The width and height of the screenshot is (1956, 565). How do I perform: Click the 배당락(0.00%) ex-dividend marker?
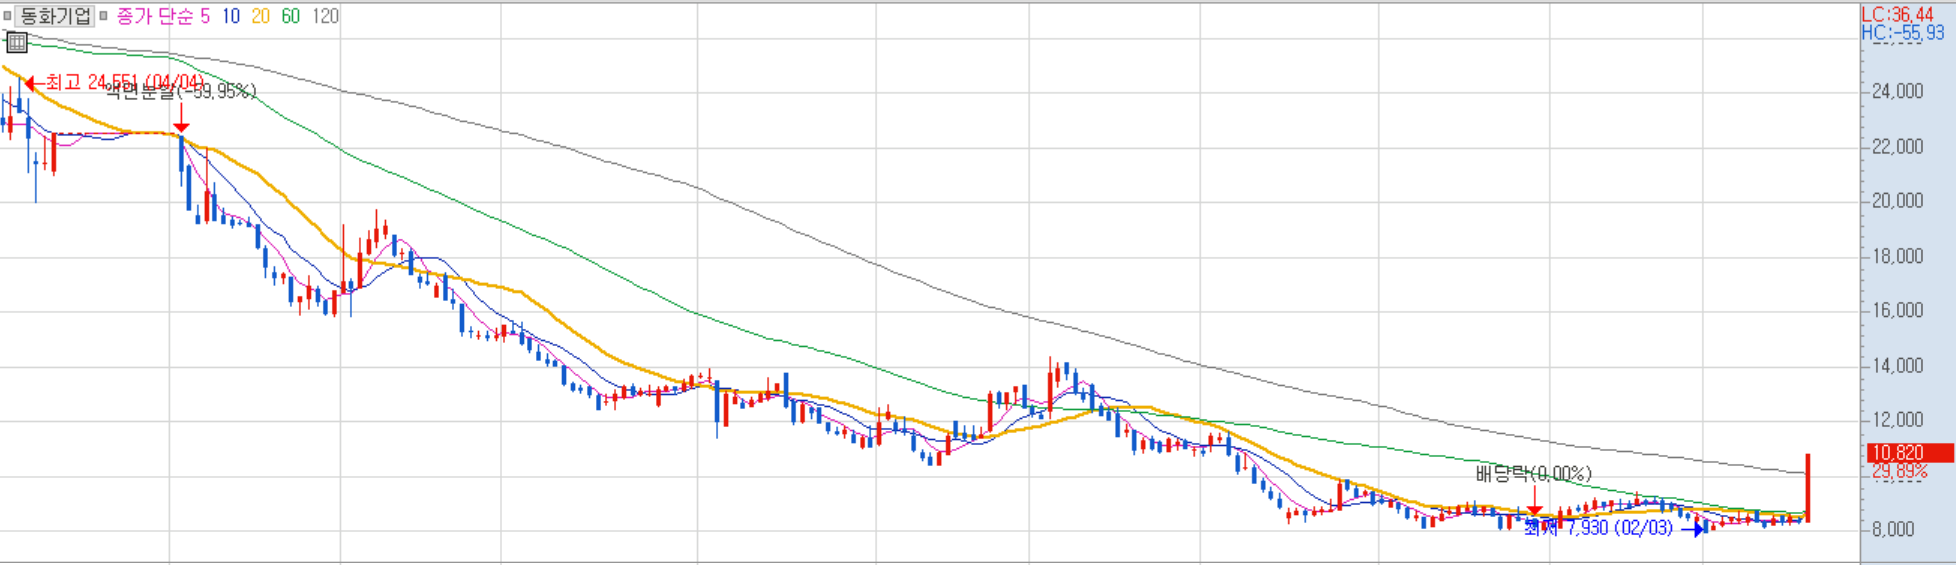tap(1534, 474)
